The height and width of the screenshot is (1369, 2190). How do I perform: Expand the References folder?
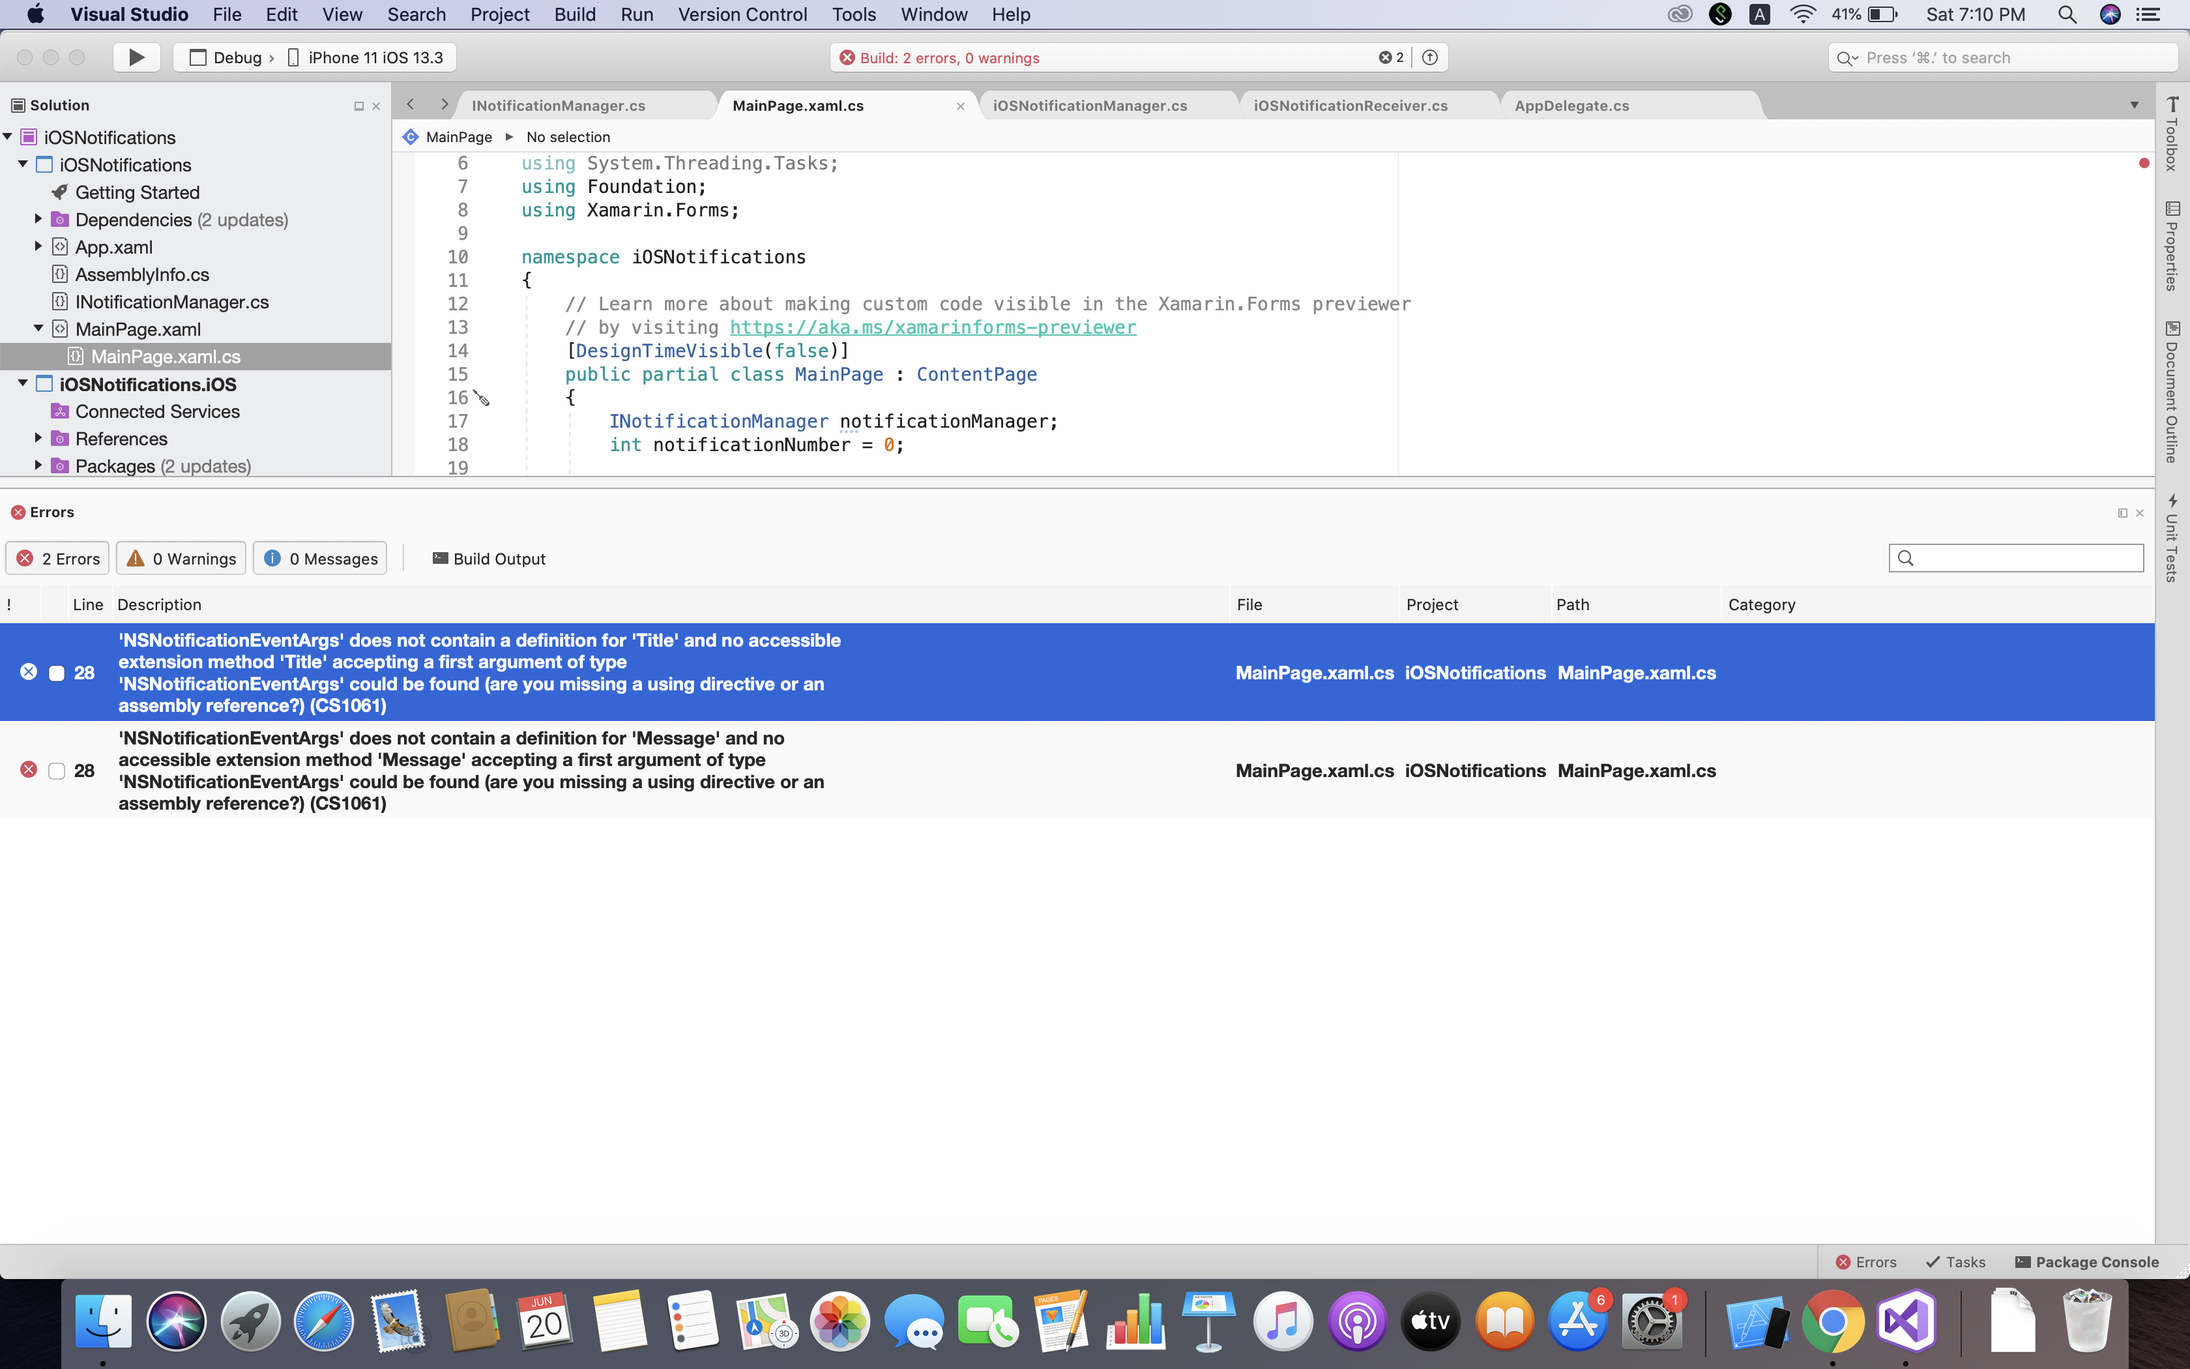38,437
